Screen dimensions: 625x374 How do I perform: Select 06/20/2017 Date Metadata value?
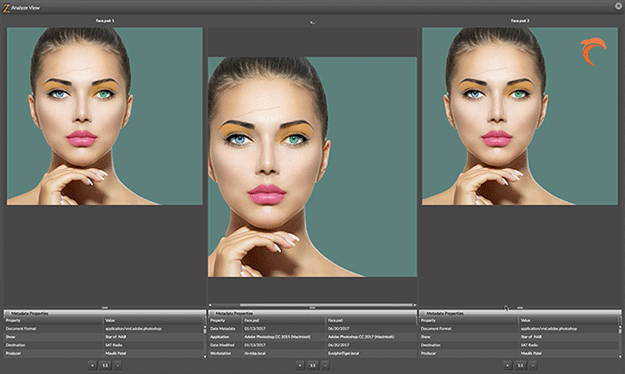tap(338, 329)
